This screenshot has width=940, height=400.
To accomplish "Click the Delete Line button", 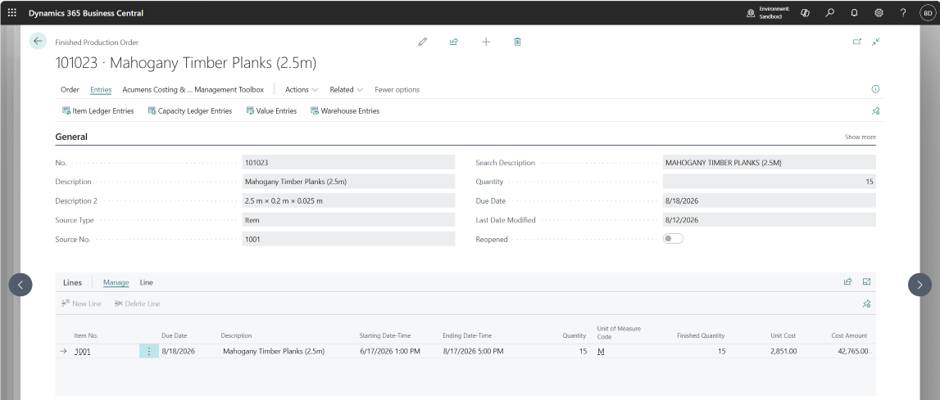I will pos(137,304).
